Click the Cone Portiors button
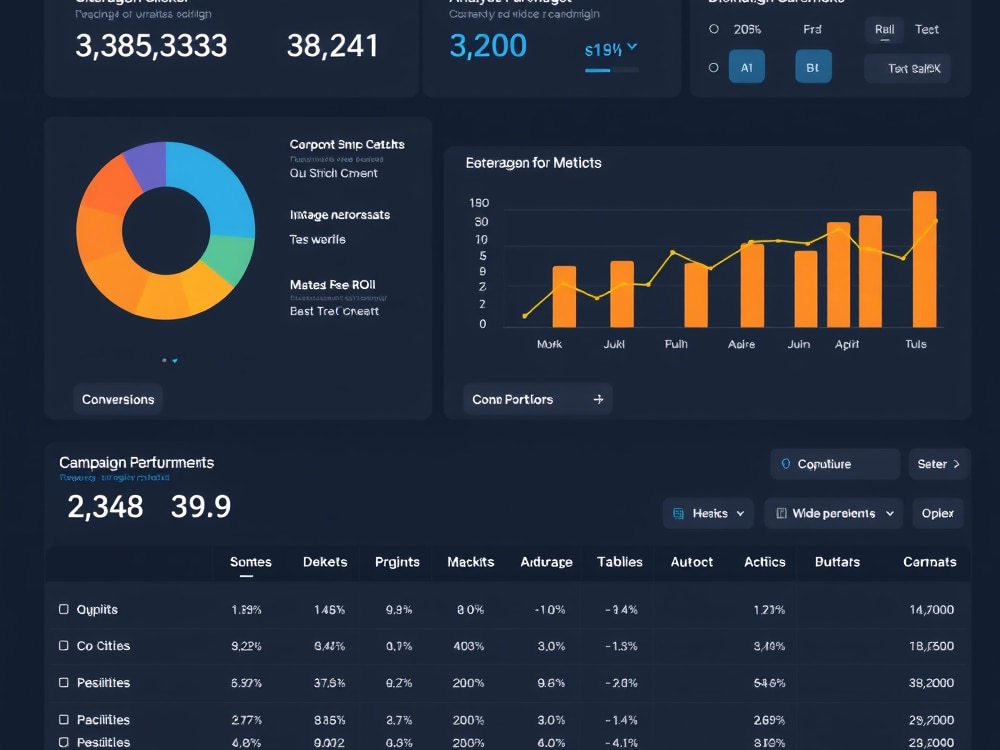1000x750 pixels. coord(538,399)
